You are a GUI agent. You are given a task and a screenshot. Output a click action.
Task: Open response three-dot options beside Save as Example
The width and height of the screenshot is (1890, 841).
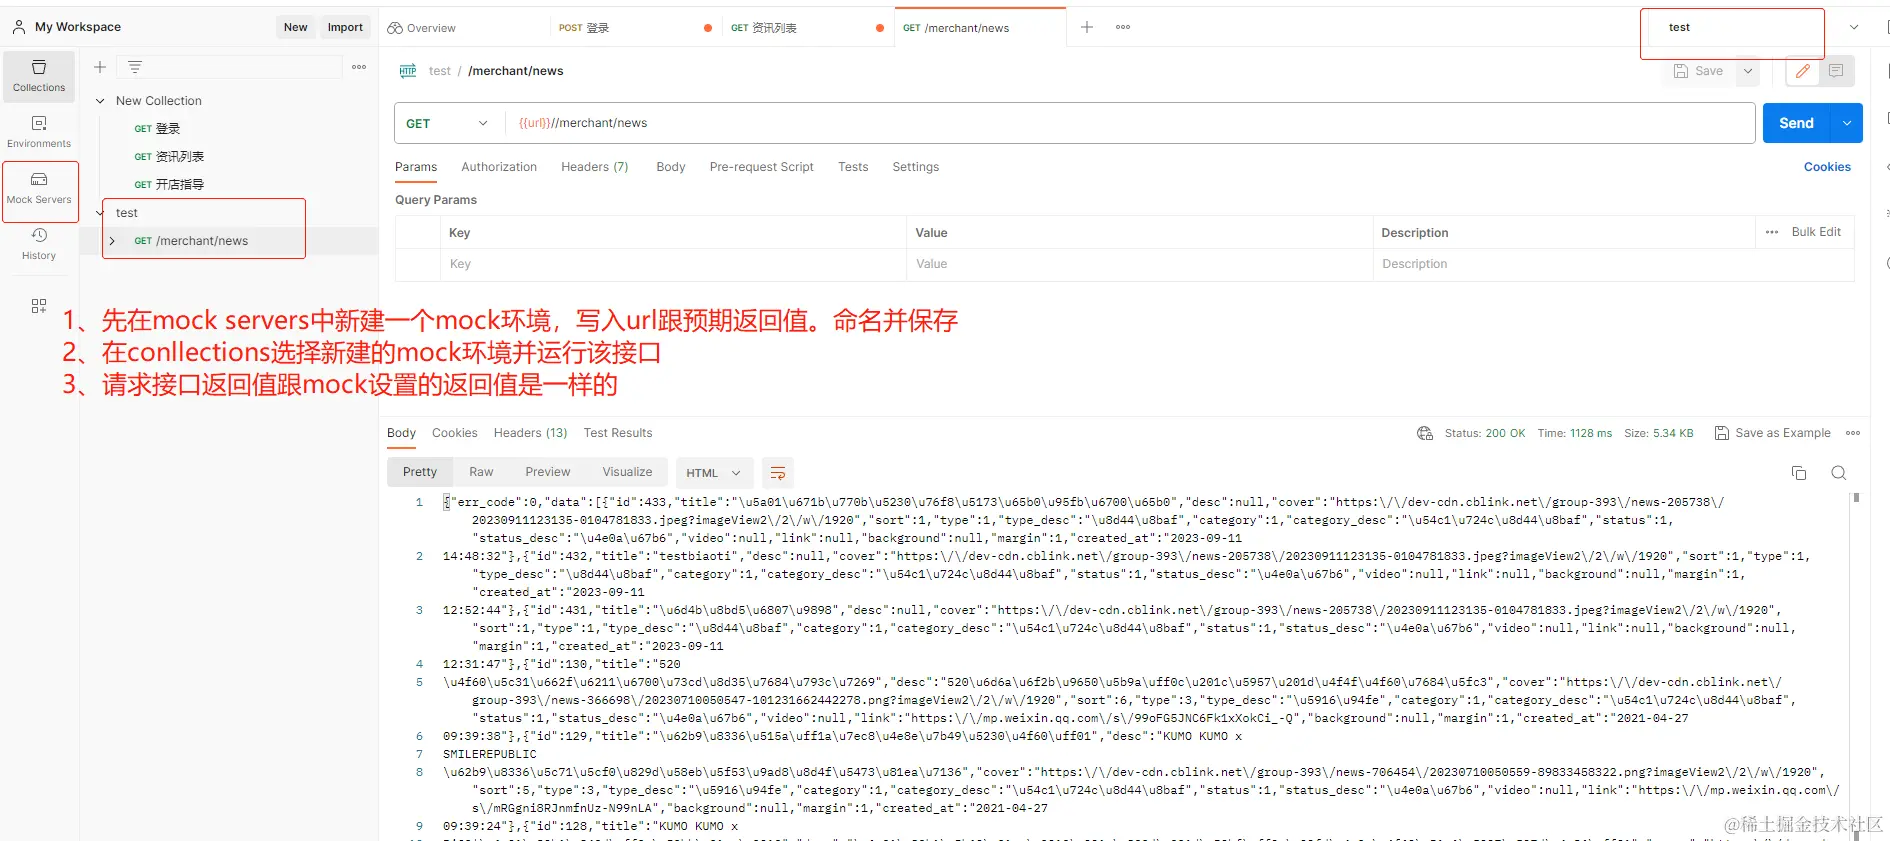[1853, 433]
